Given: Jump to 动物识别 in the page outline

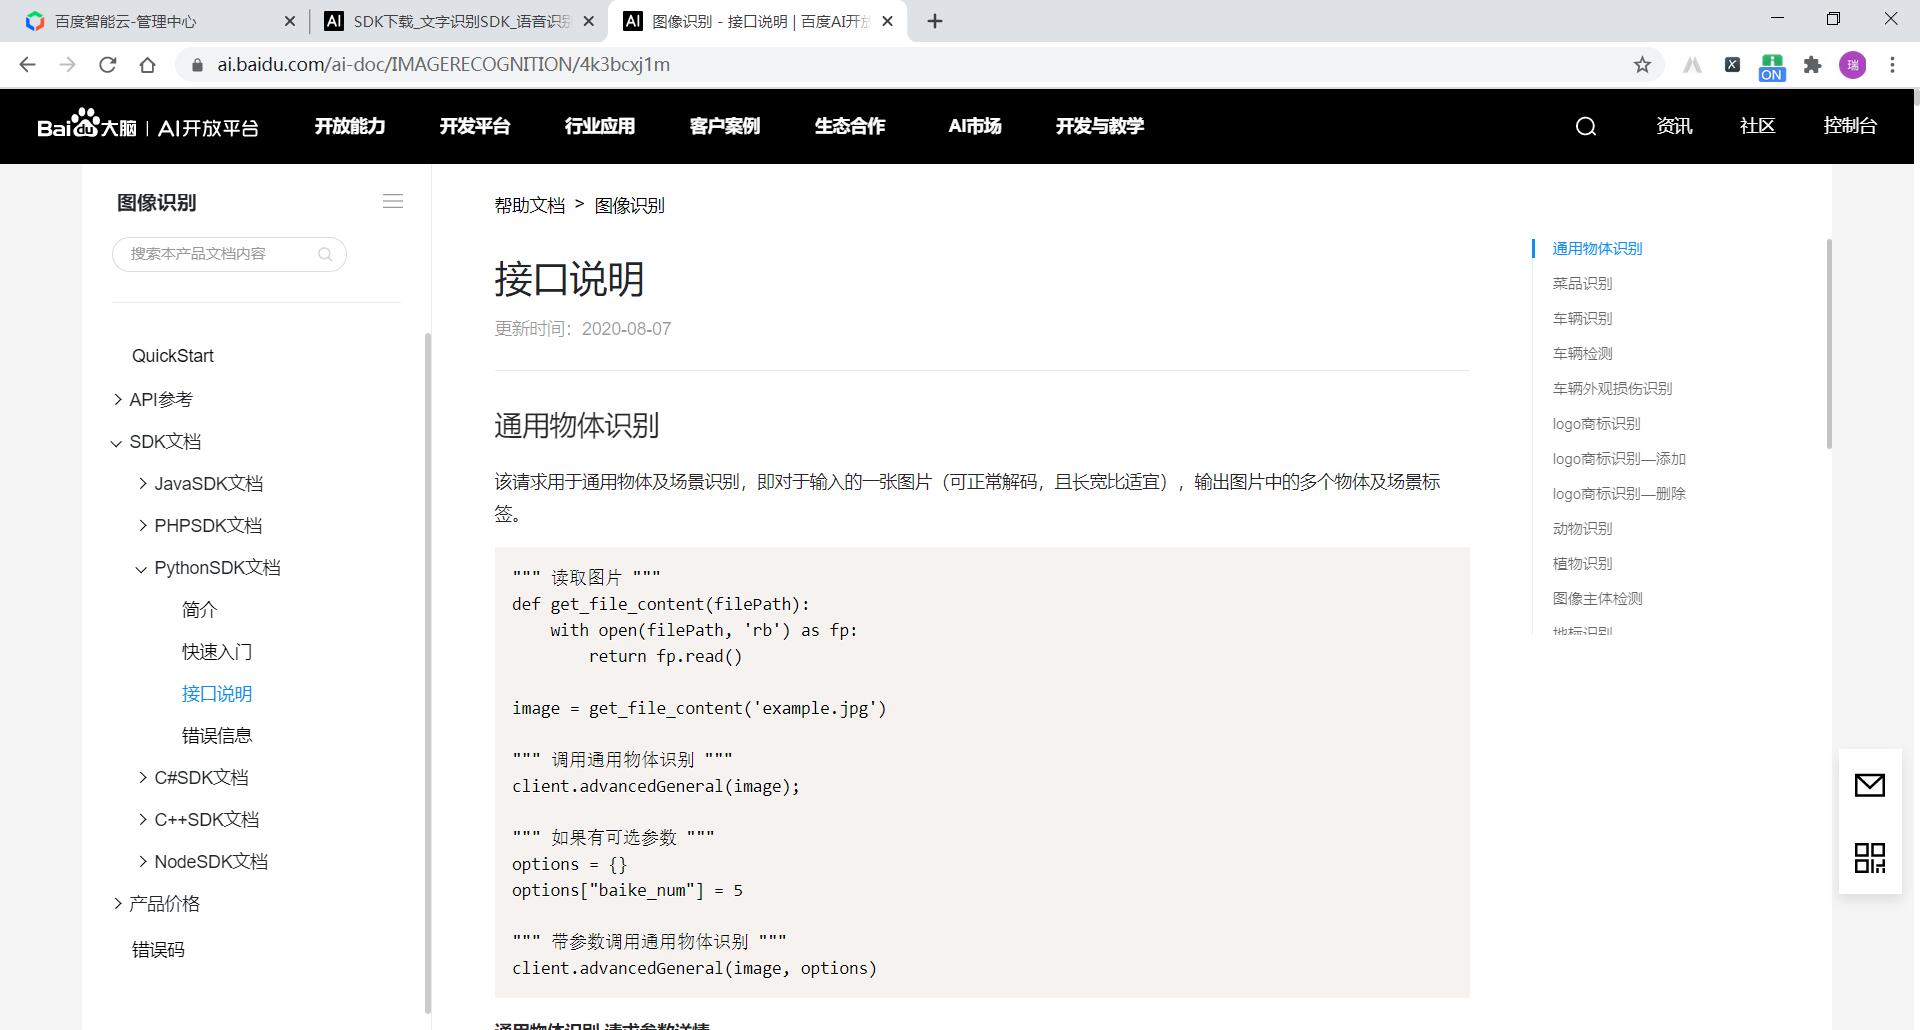Looking at the screenshot, I should click(1582, 528).
